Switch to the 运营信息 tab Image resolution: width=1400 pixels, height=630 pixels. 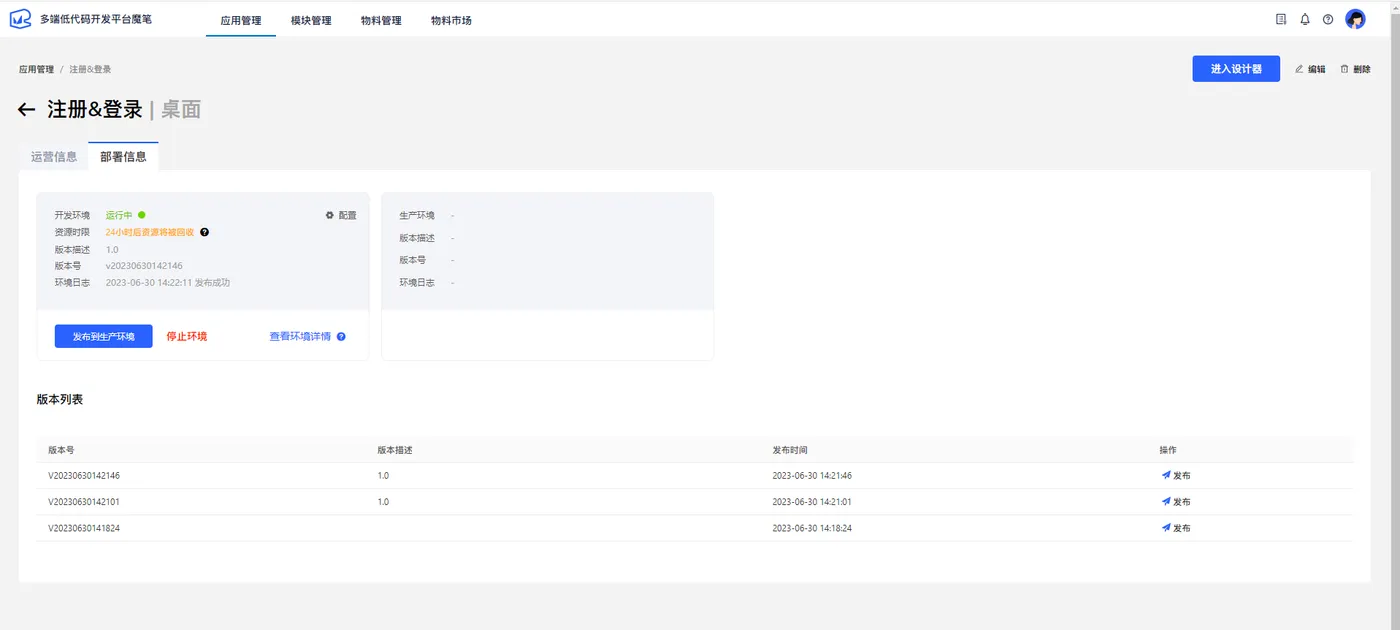(x=54, y=157)
